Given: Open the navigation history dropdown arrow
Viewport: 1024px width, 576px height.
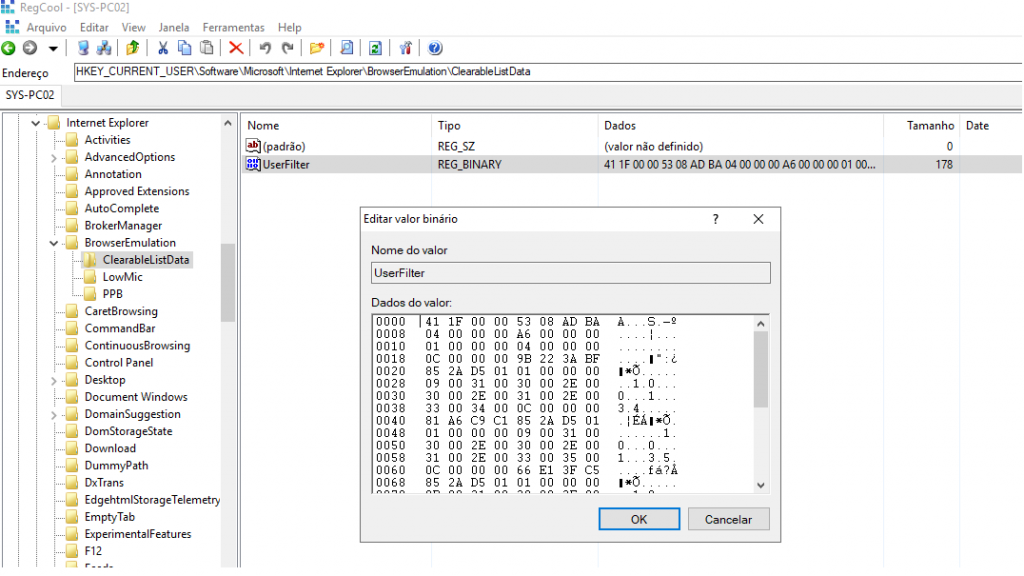Looking at the screenshot, I should 53,48.
